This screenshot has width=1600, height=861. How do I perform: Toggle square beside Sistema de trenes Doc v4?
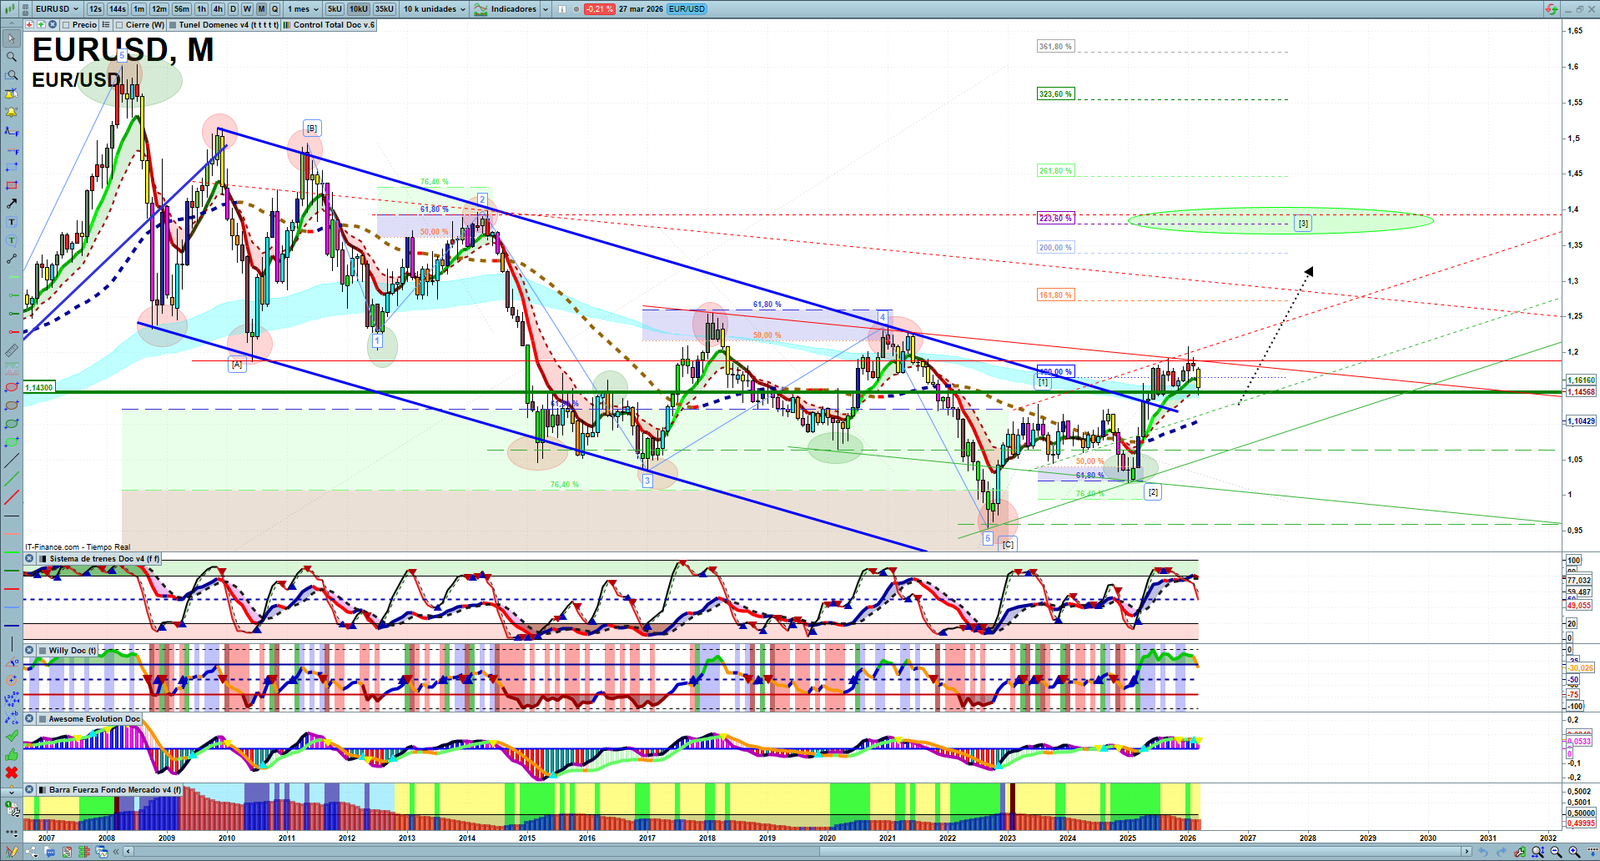[42, 559]
